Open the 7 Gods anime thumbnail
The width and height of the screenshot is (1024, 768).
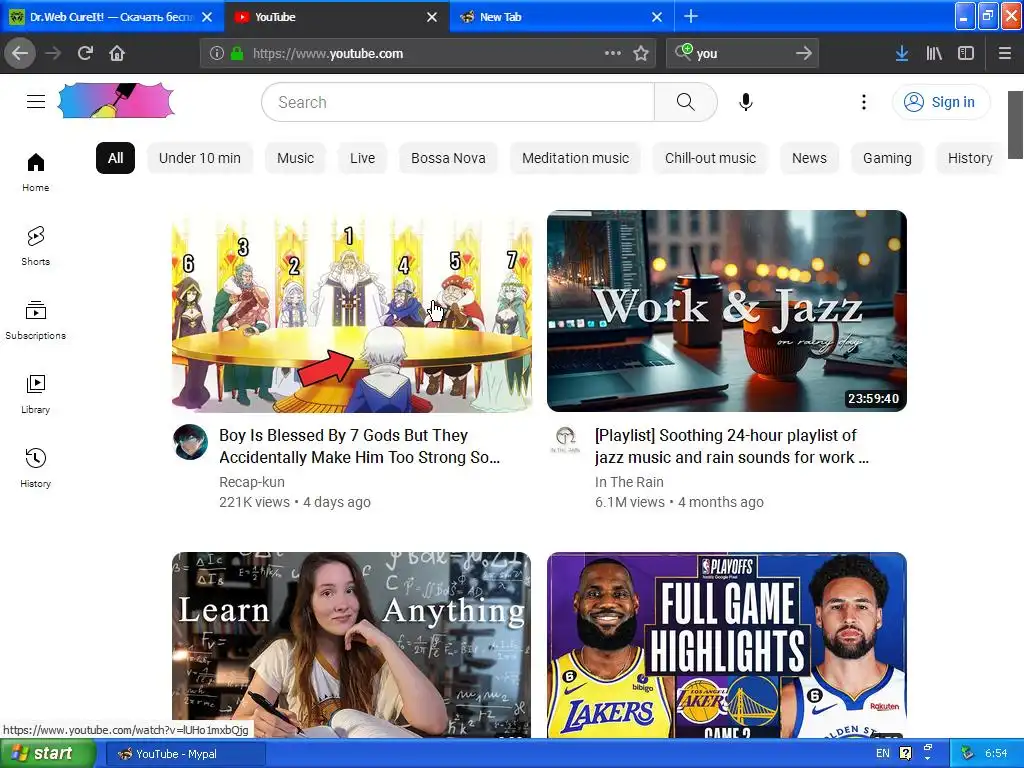[351, 311]
